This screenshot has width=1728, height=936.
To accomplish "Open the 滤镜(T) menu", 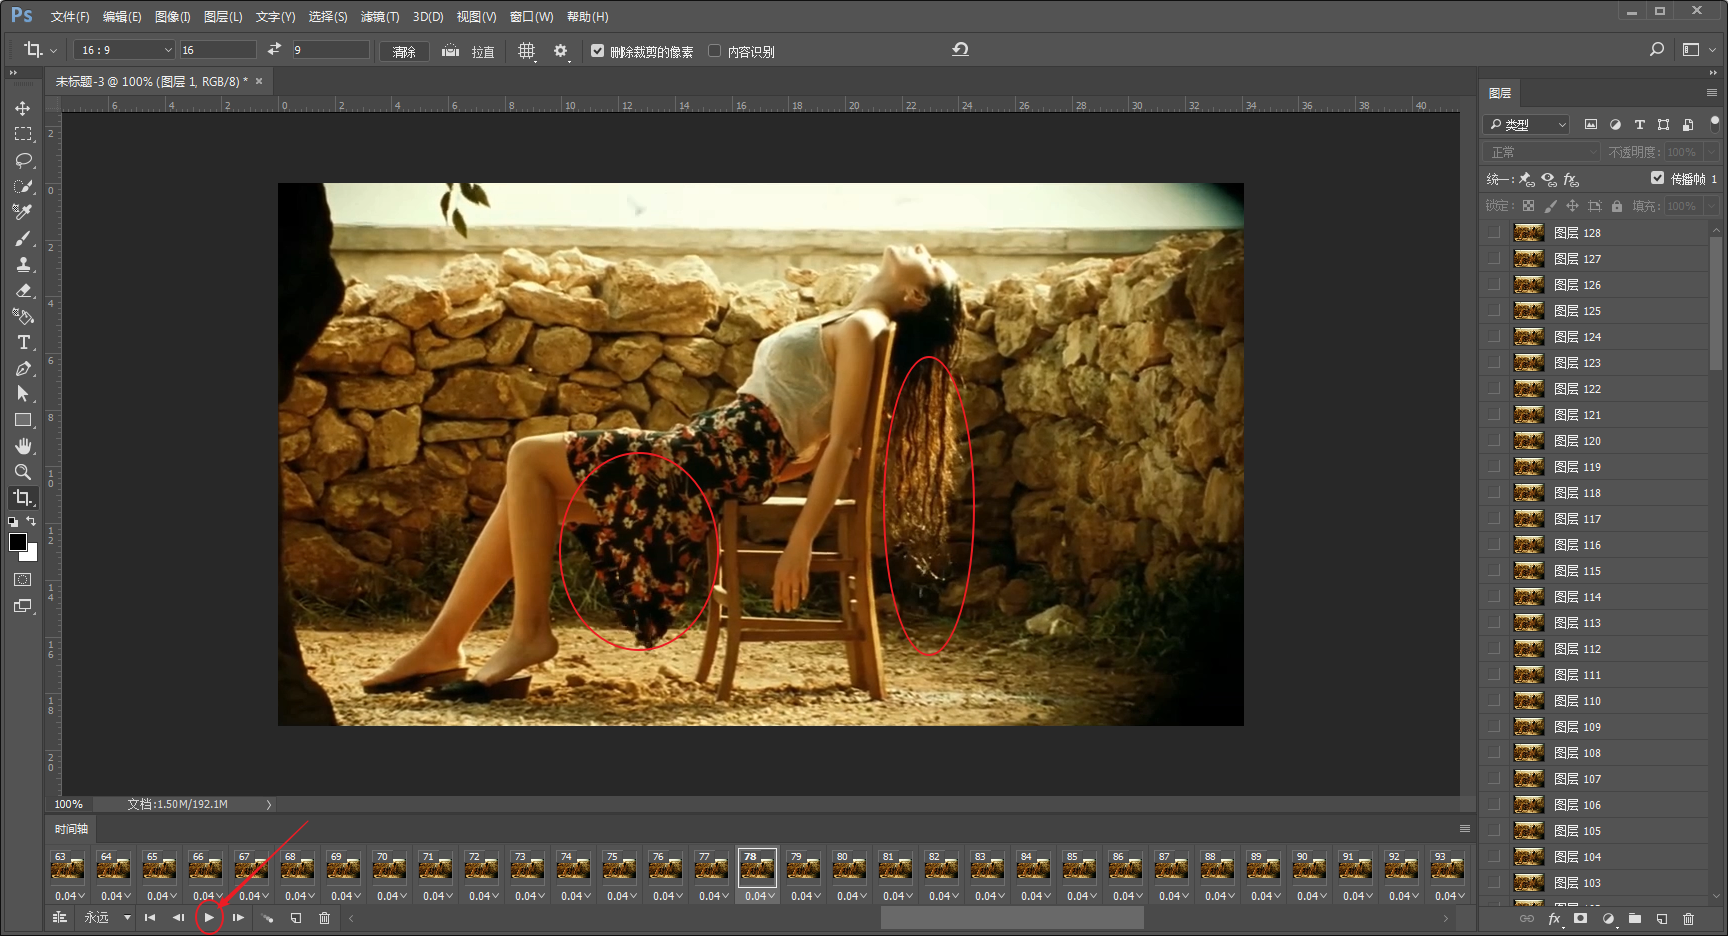I will (x=379, y=17).
